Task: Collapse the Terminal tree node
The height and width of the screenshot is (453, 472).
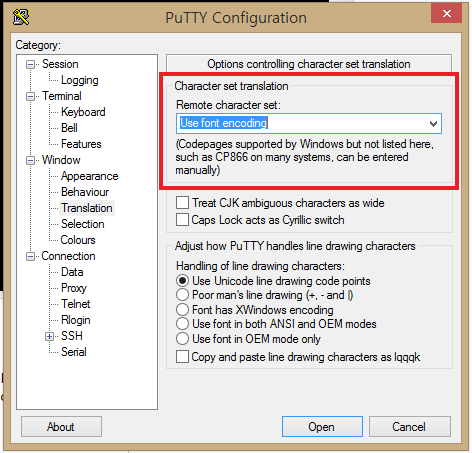Action: pos(30,96)
